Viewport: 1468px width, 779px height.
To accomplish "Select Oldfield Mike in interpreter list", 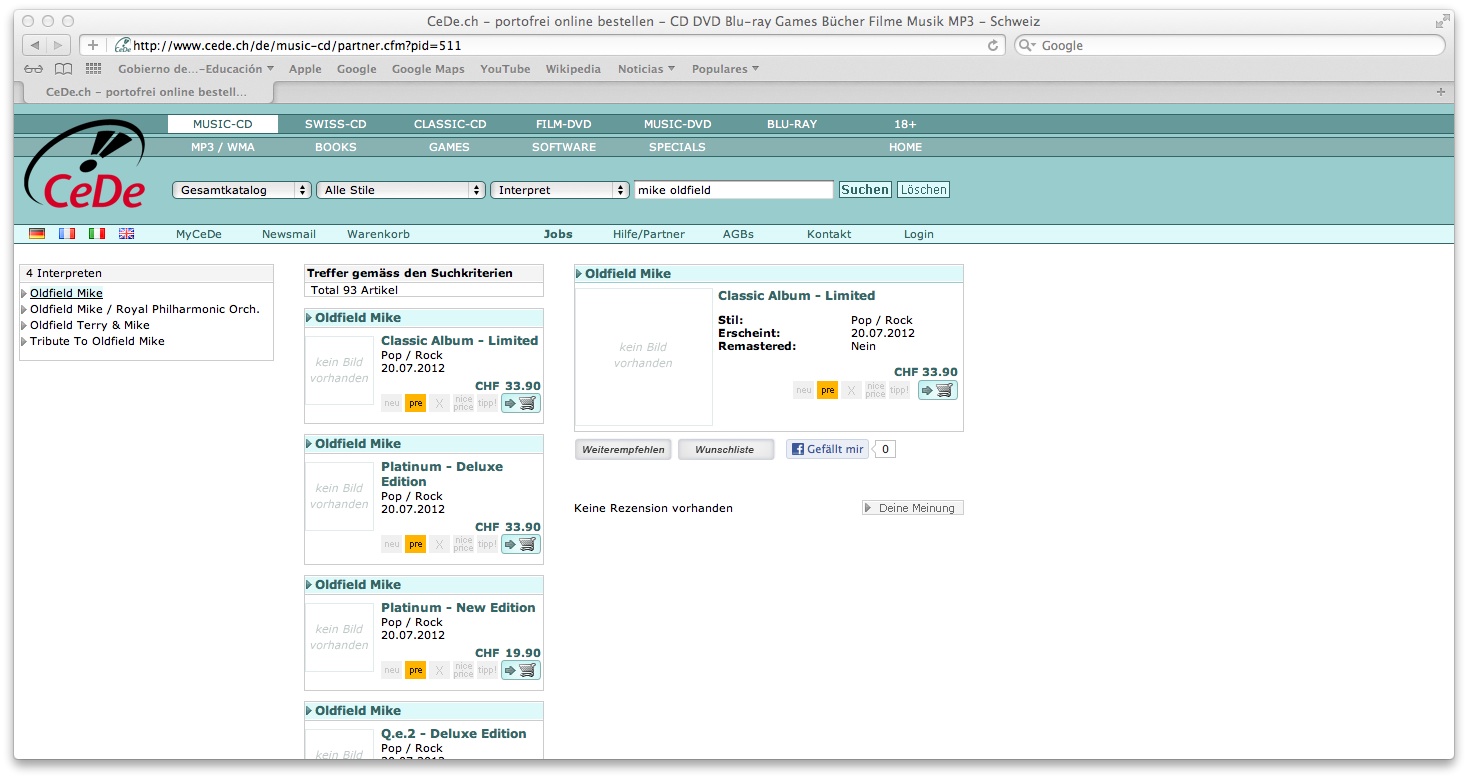I will click(x=66, y=293).
